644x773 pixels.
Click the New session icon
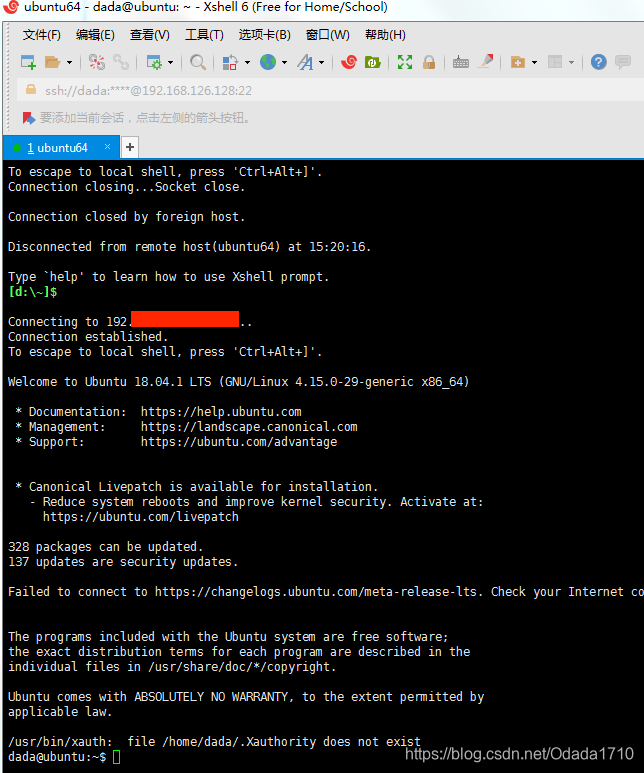[28, 62]
